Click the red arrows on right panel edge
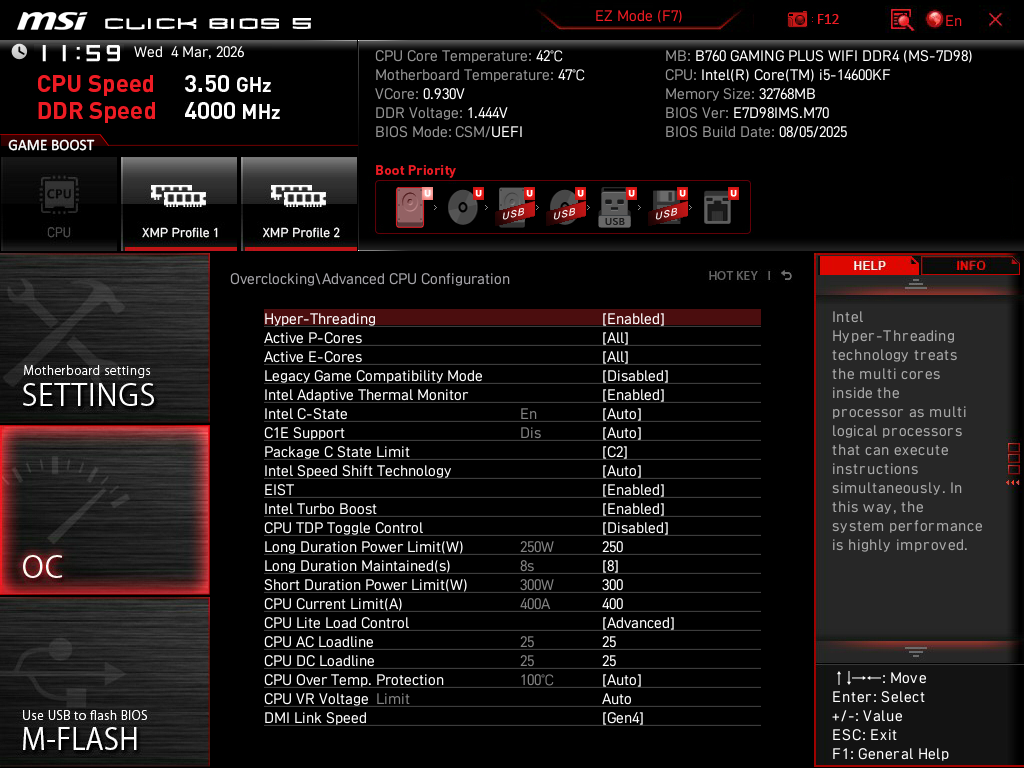The image size is (1024, 768). [x=1013, y=483]
